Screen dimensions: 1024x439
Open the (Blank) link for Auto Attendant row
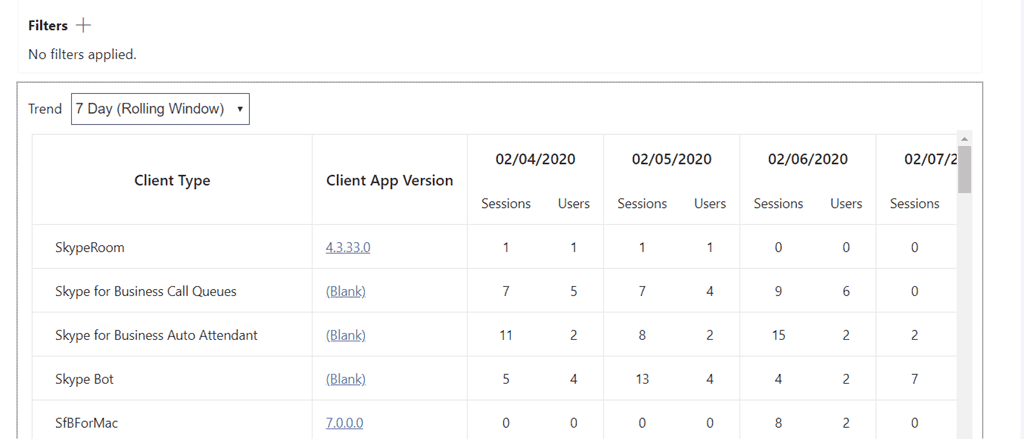click(x=346, y=335)
